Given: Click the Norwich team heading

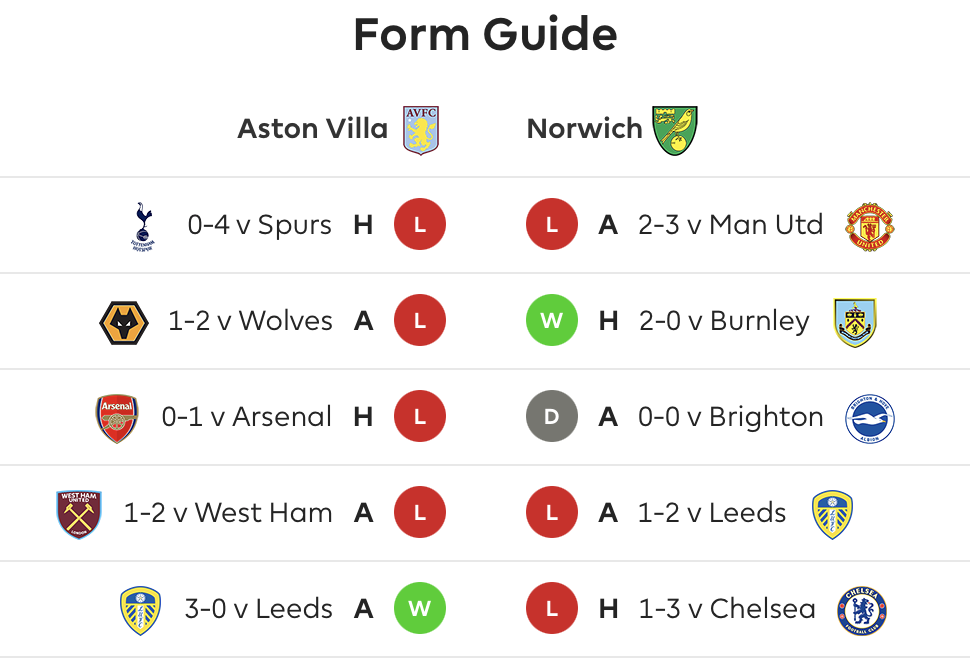Looking at the screenshot, I should 585,129.
